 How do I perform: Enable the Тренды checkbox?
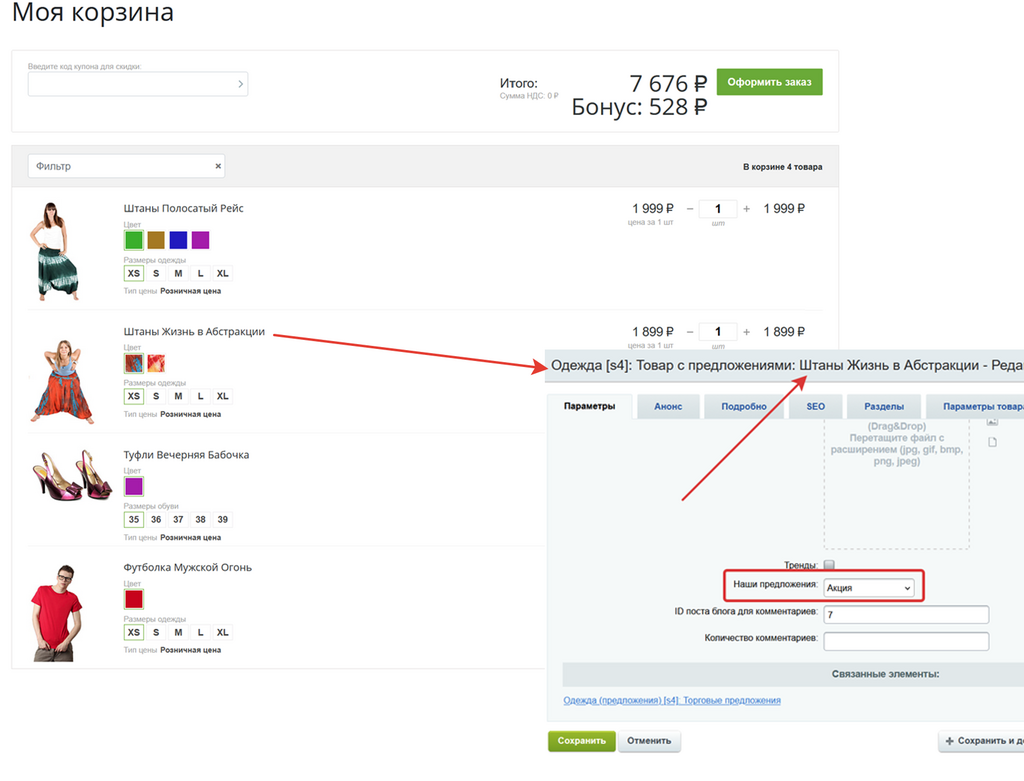[x=828, y=565]
